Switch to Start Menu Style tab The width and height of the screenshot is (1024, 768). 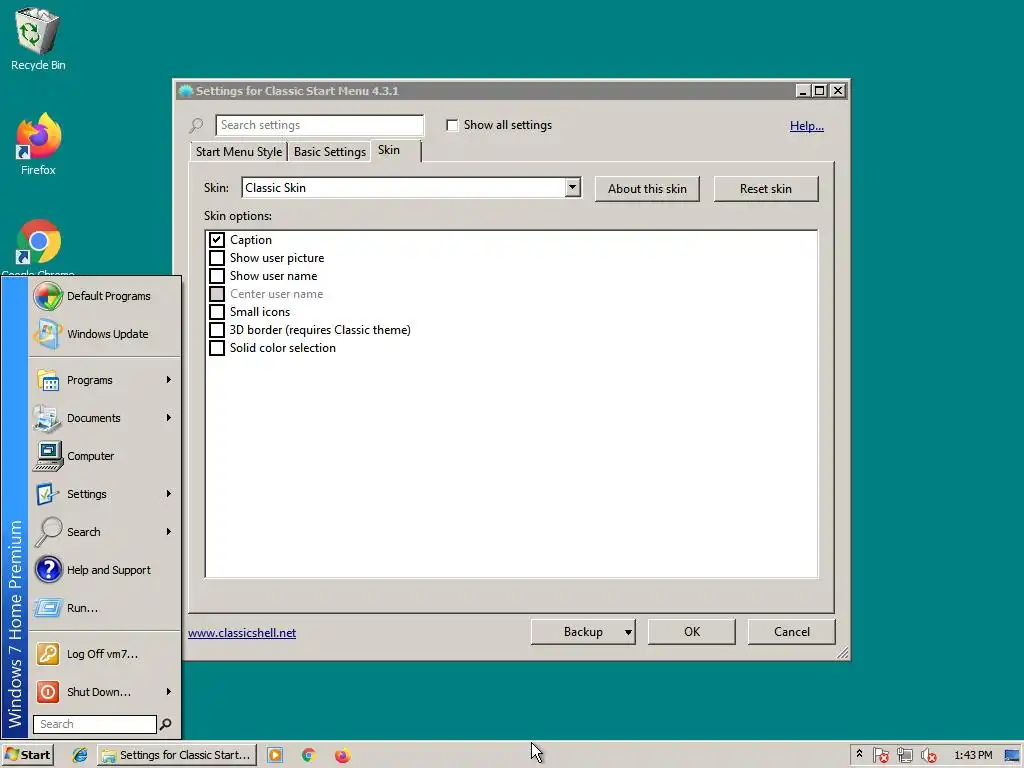[238, 152]
